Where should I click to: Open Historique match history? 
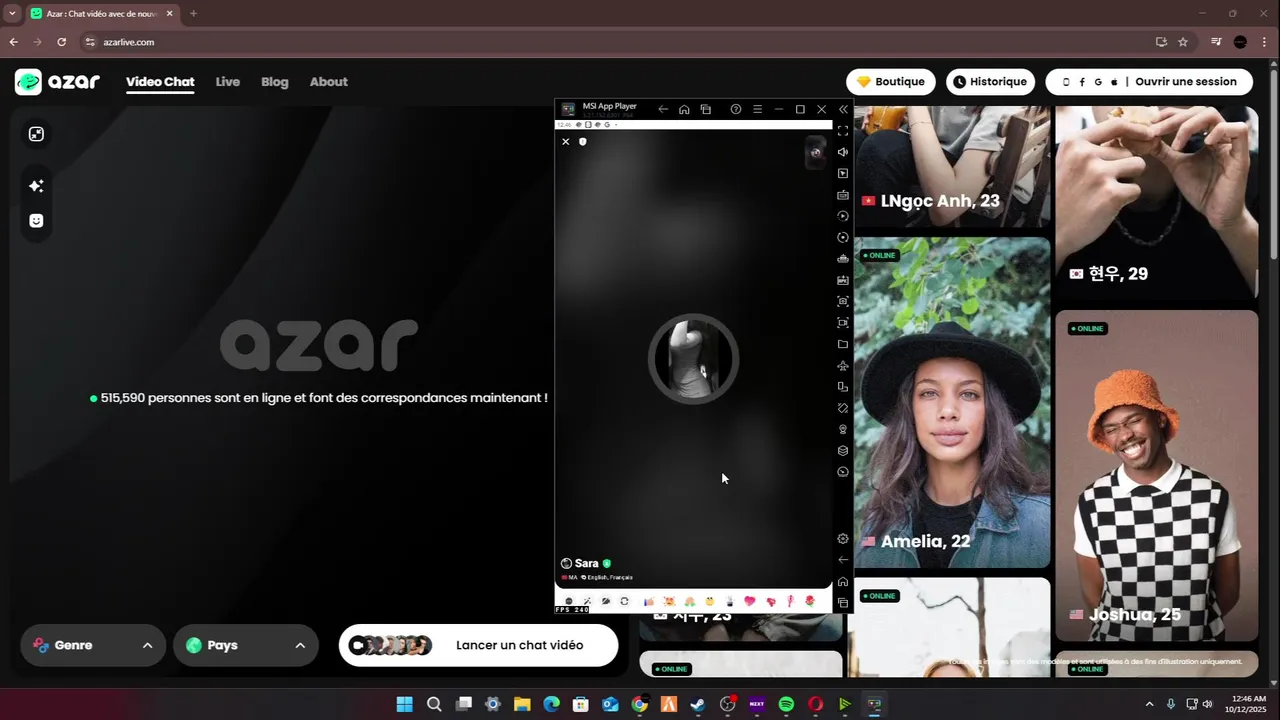pyautogui.click(x=990, y=82)
